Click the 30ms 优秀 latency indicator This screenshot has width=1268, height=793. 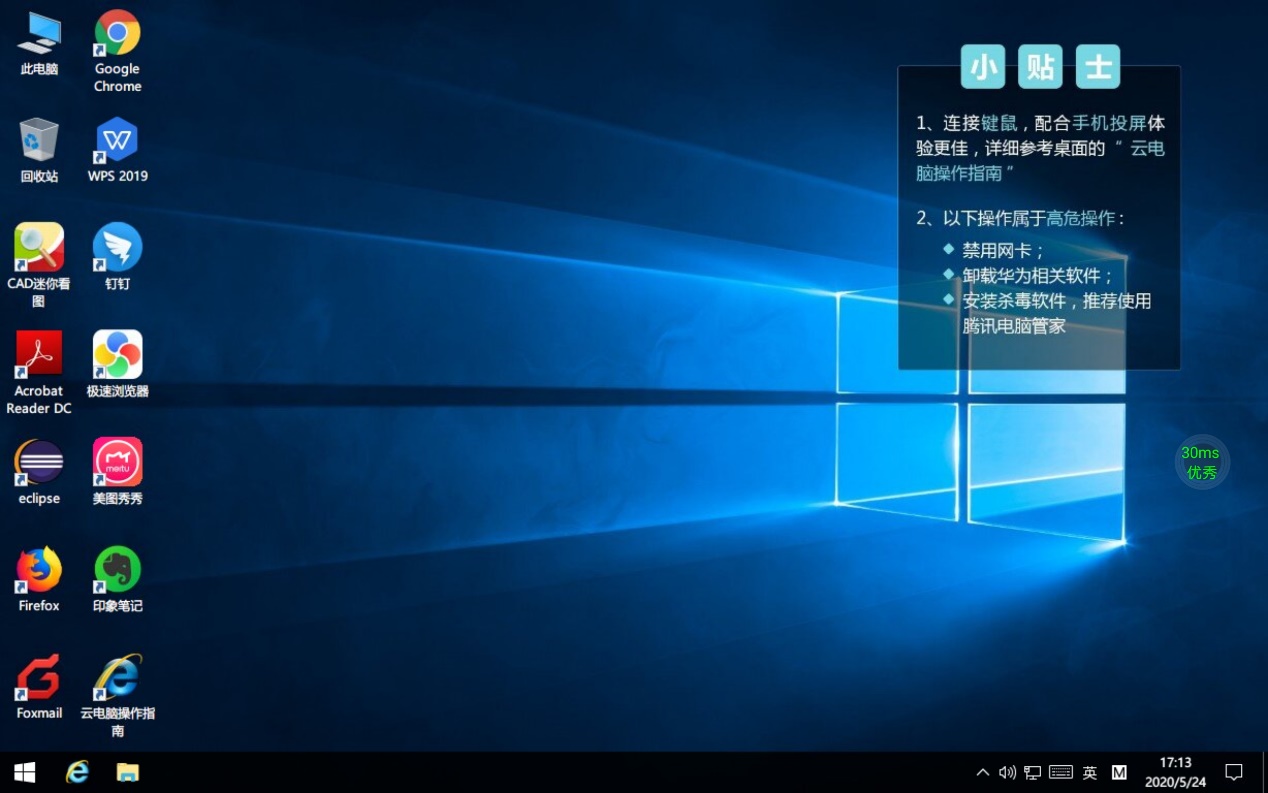pos(1201,462)
